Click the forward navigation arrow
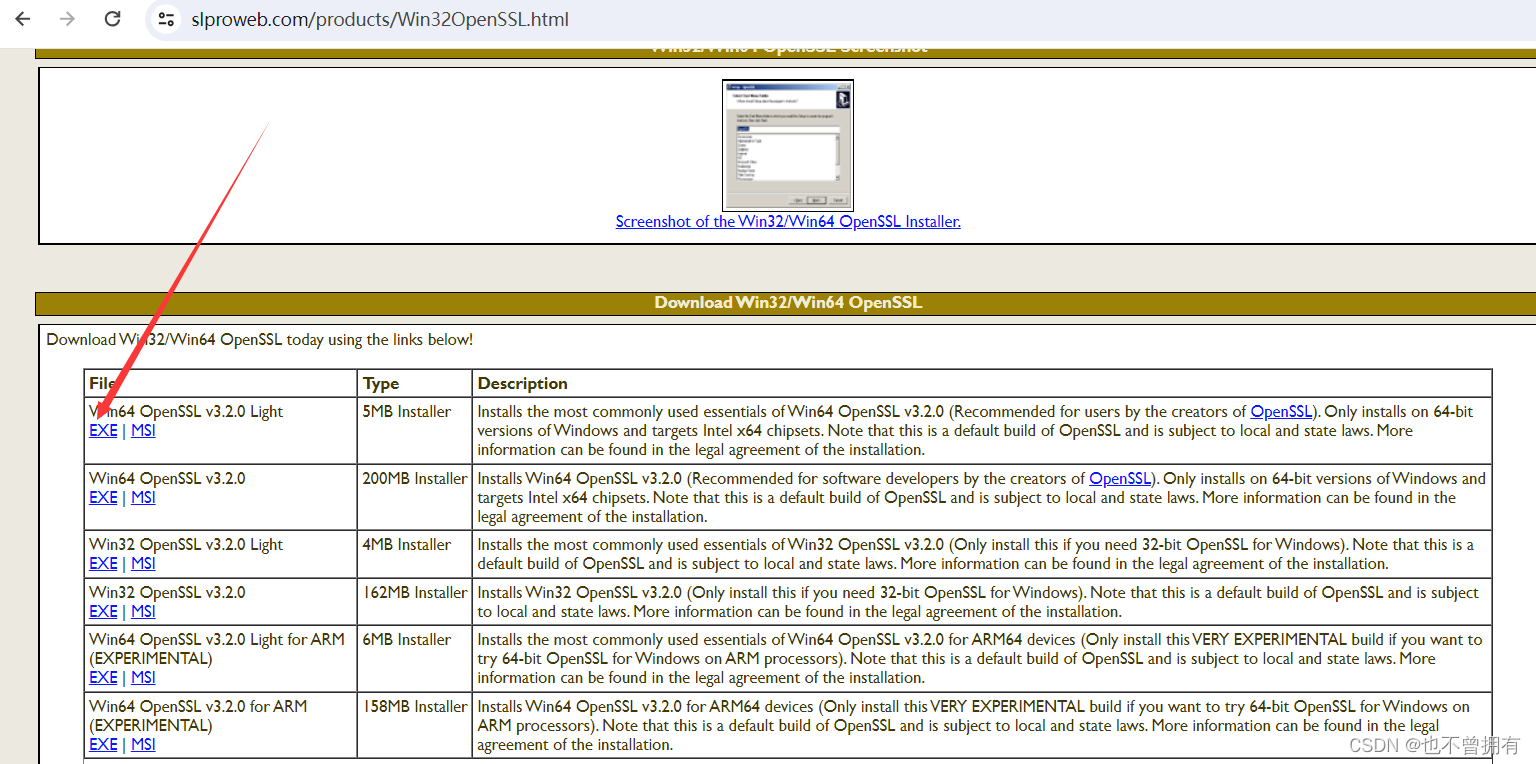This screenshot has height=764, width=1536. (x=66, y=18)
